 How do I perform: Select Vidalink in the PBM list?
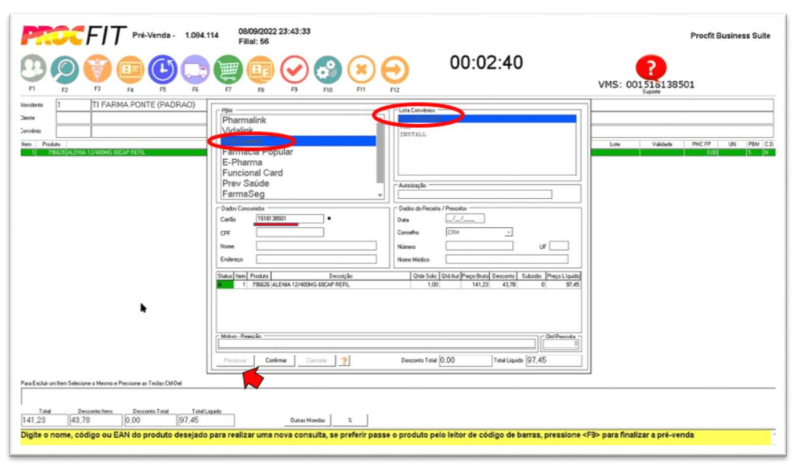click(x=238, y=130)
